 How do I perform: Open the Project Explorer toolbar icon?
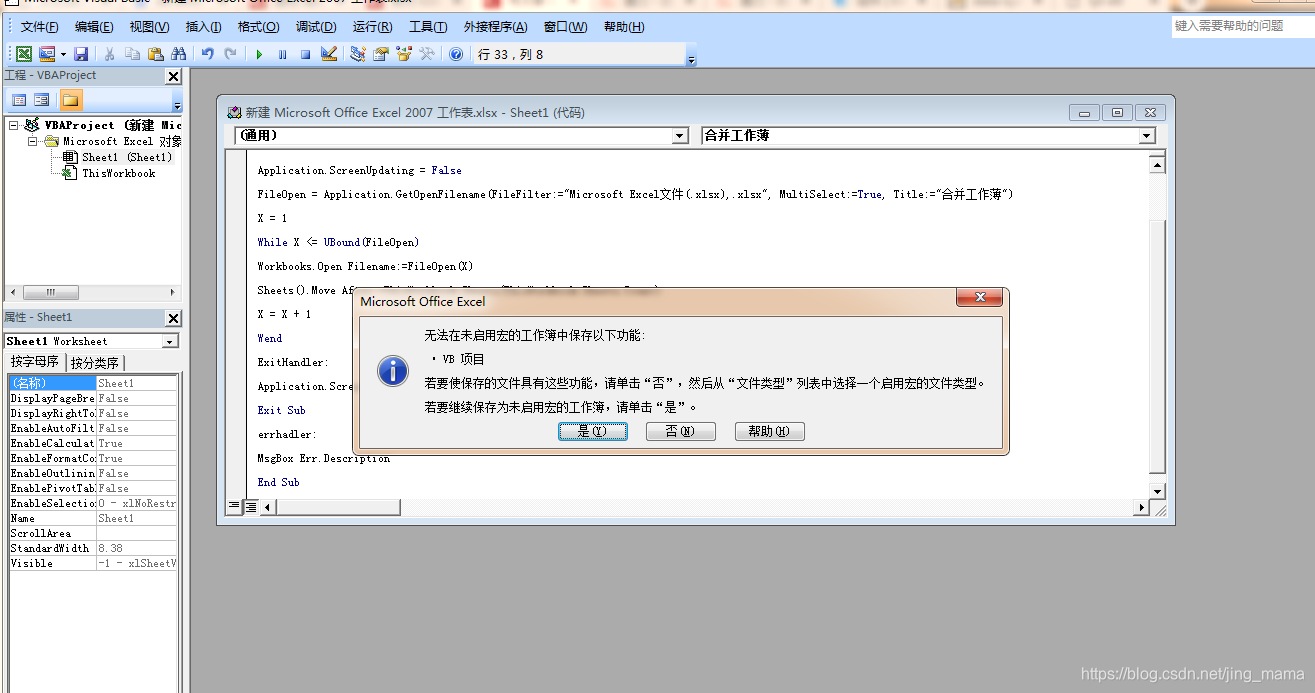pos(357,54)
